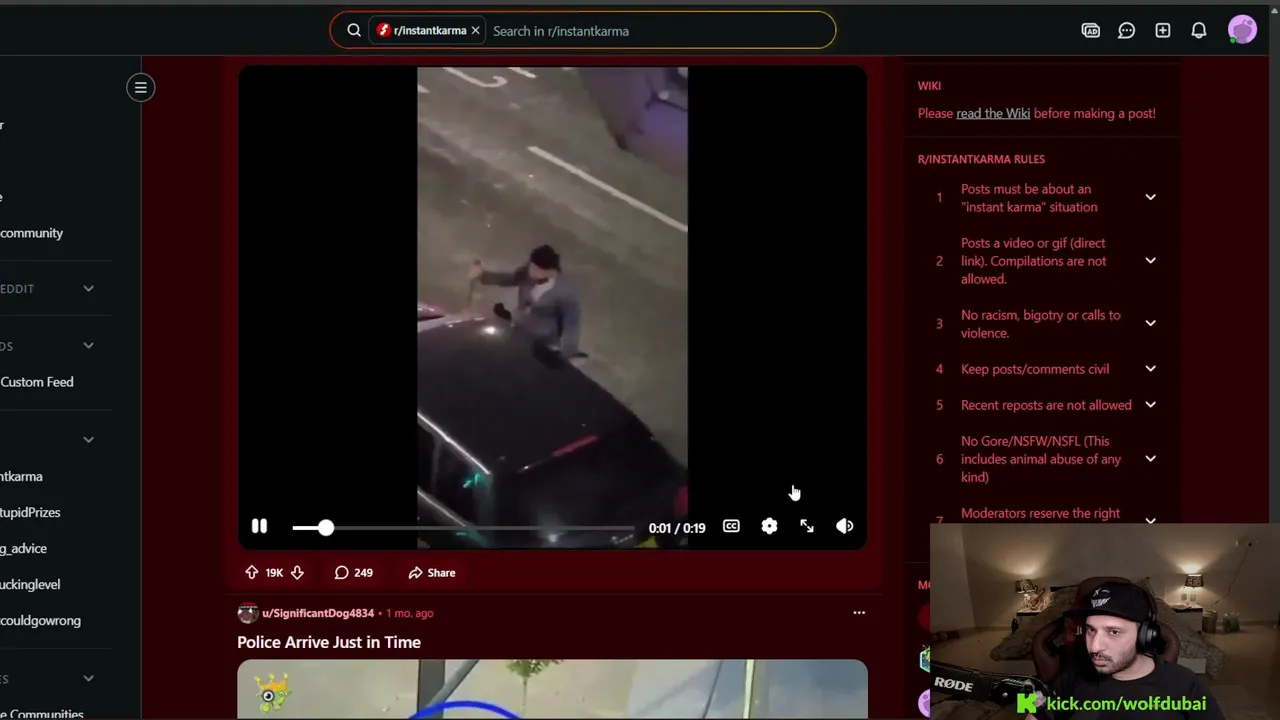Remove the r/instantkarma search filter
Viewport: 1280px width, 720px height.
click(x=475, y=31)
